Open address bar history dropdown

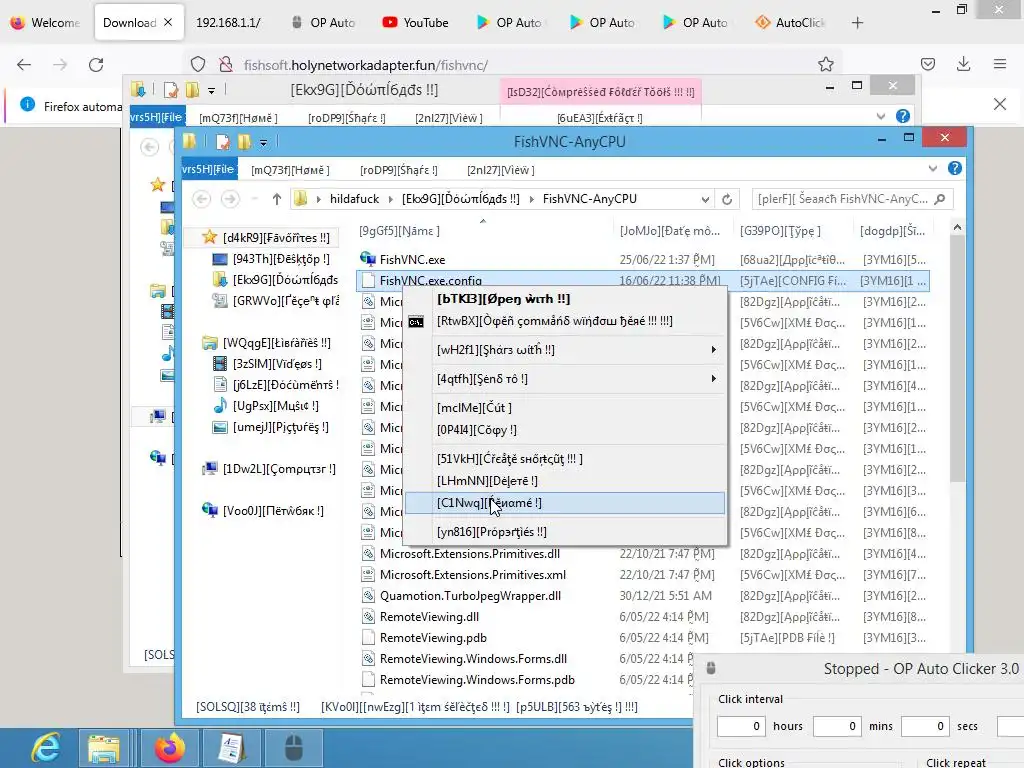point(705,199)
